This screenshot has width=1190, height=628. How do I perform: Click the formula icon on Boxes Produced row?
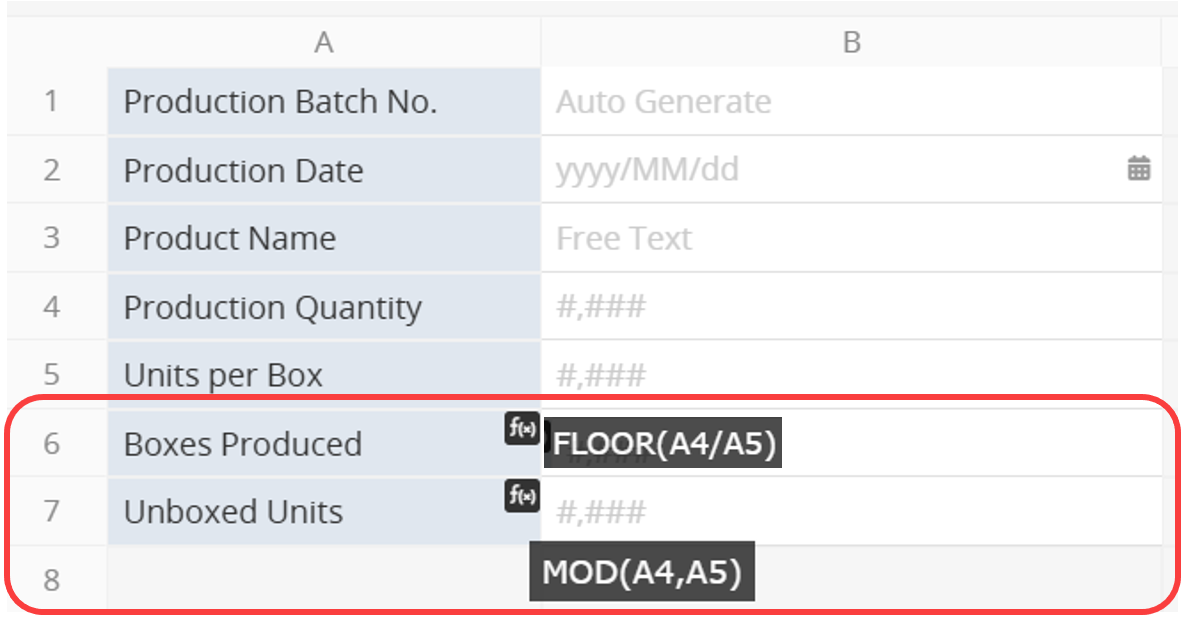point(522,429)
